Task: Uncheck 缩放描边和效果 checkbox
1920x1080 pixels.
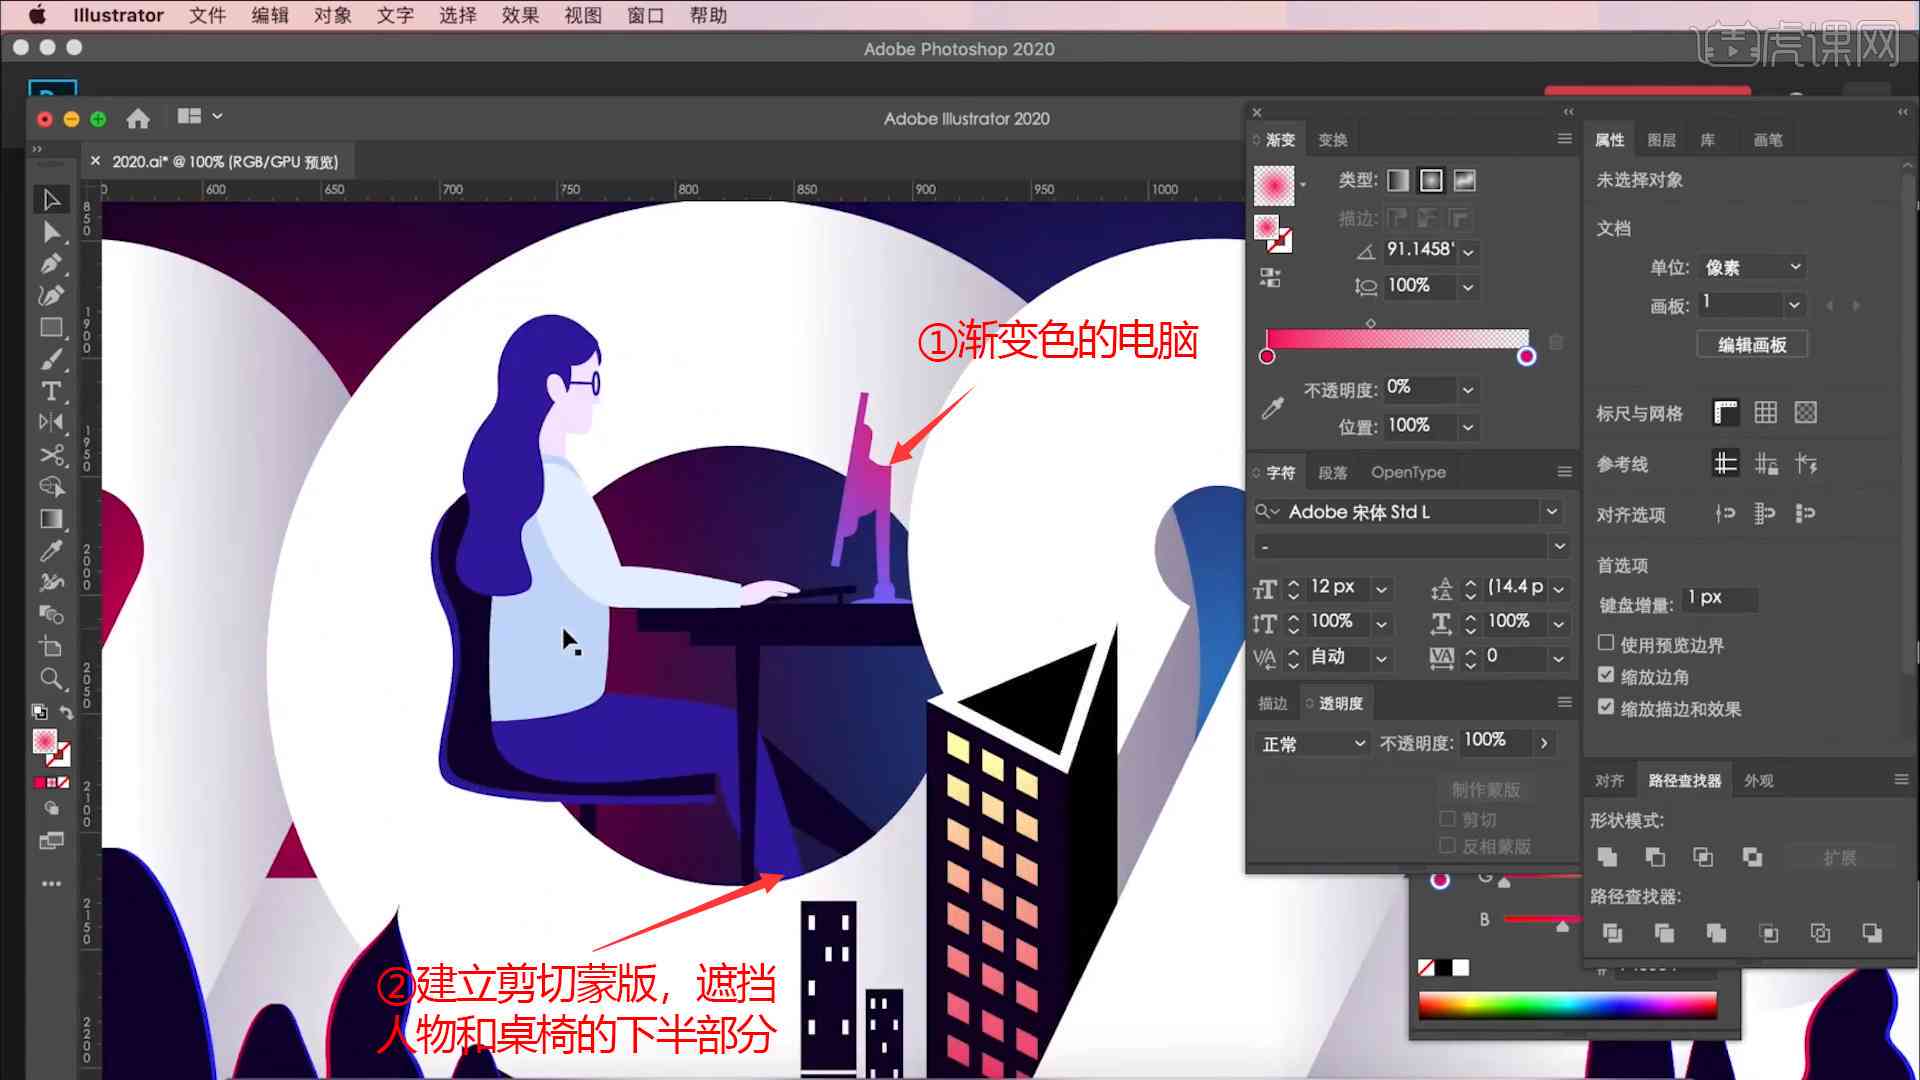Action: pos(1606,707)
